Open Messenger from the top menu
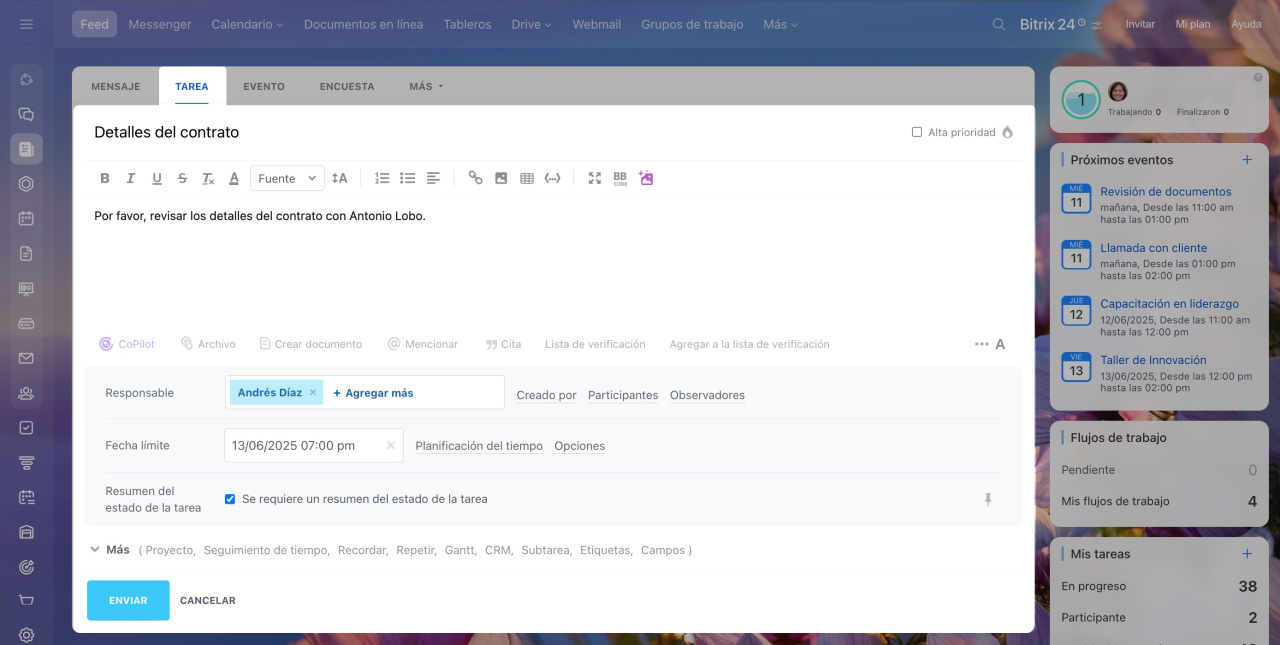 pyautogui.click(x=160, y=24)
